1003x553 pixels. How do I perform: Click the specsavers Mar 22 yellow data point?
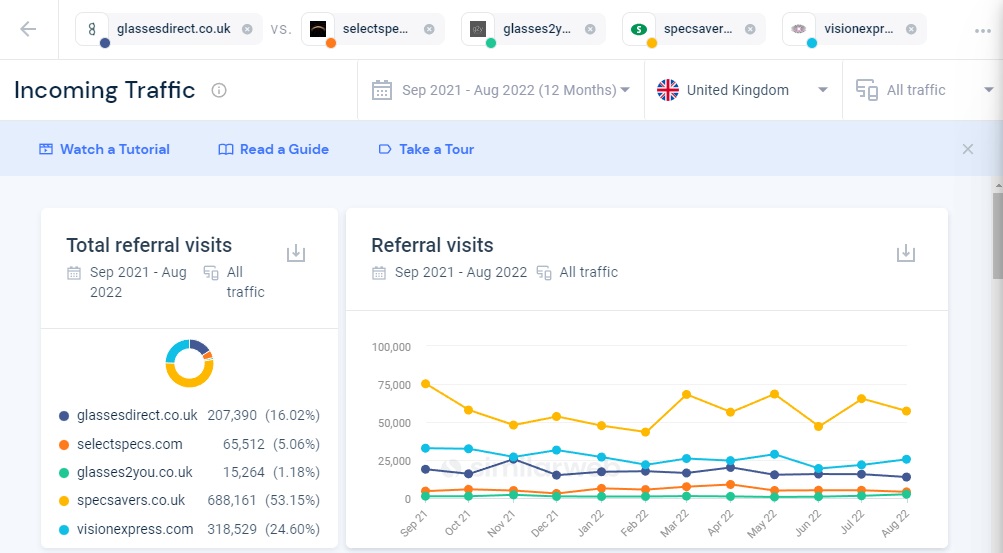coord(687,394)
